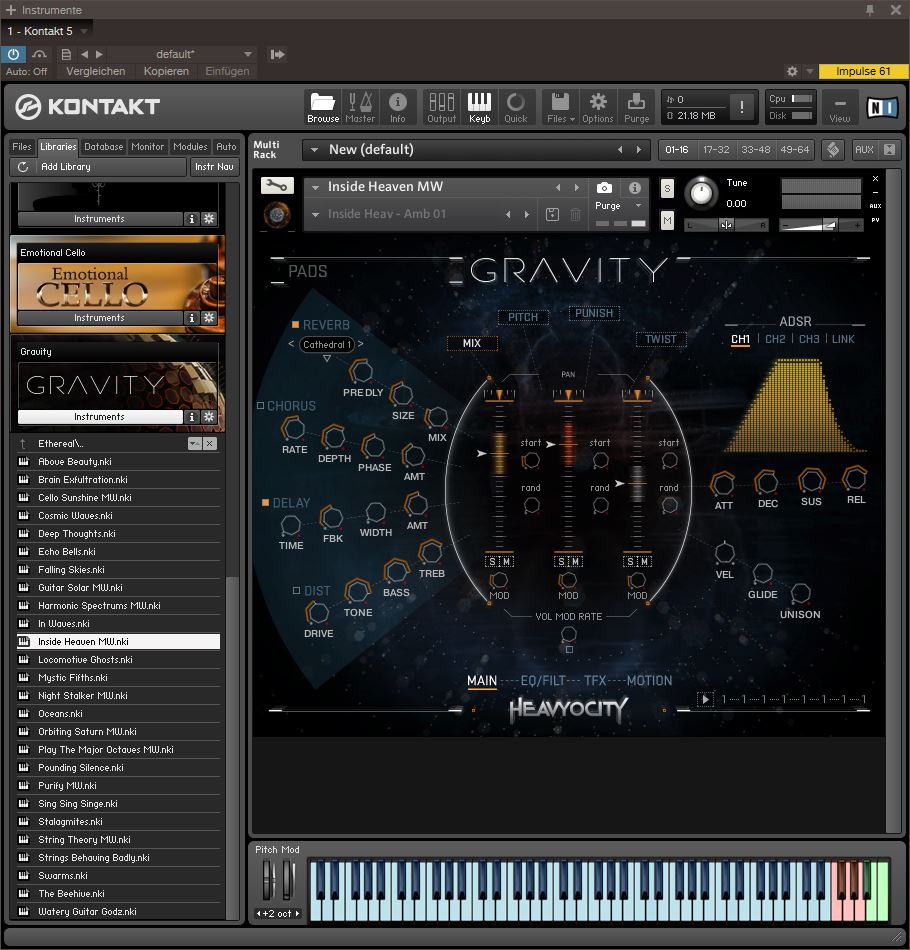Click the Vergleichen button

click(96, 71)
